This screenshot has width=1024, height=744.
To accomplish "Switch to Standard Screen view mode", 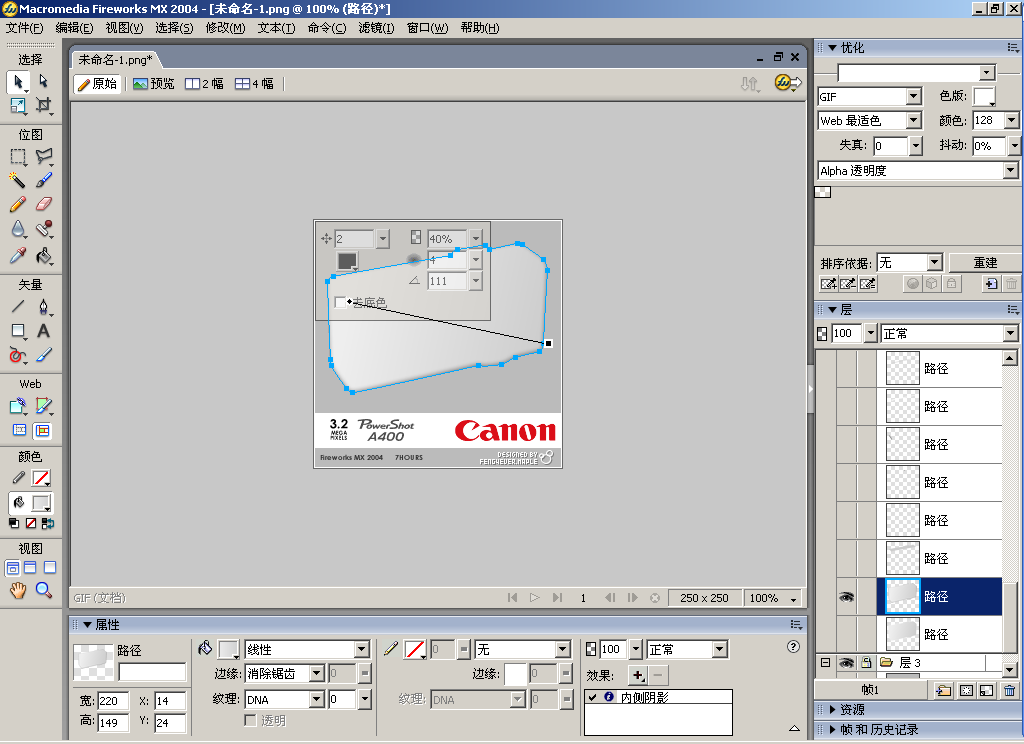I will coord(12,568).
